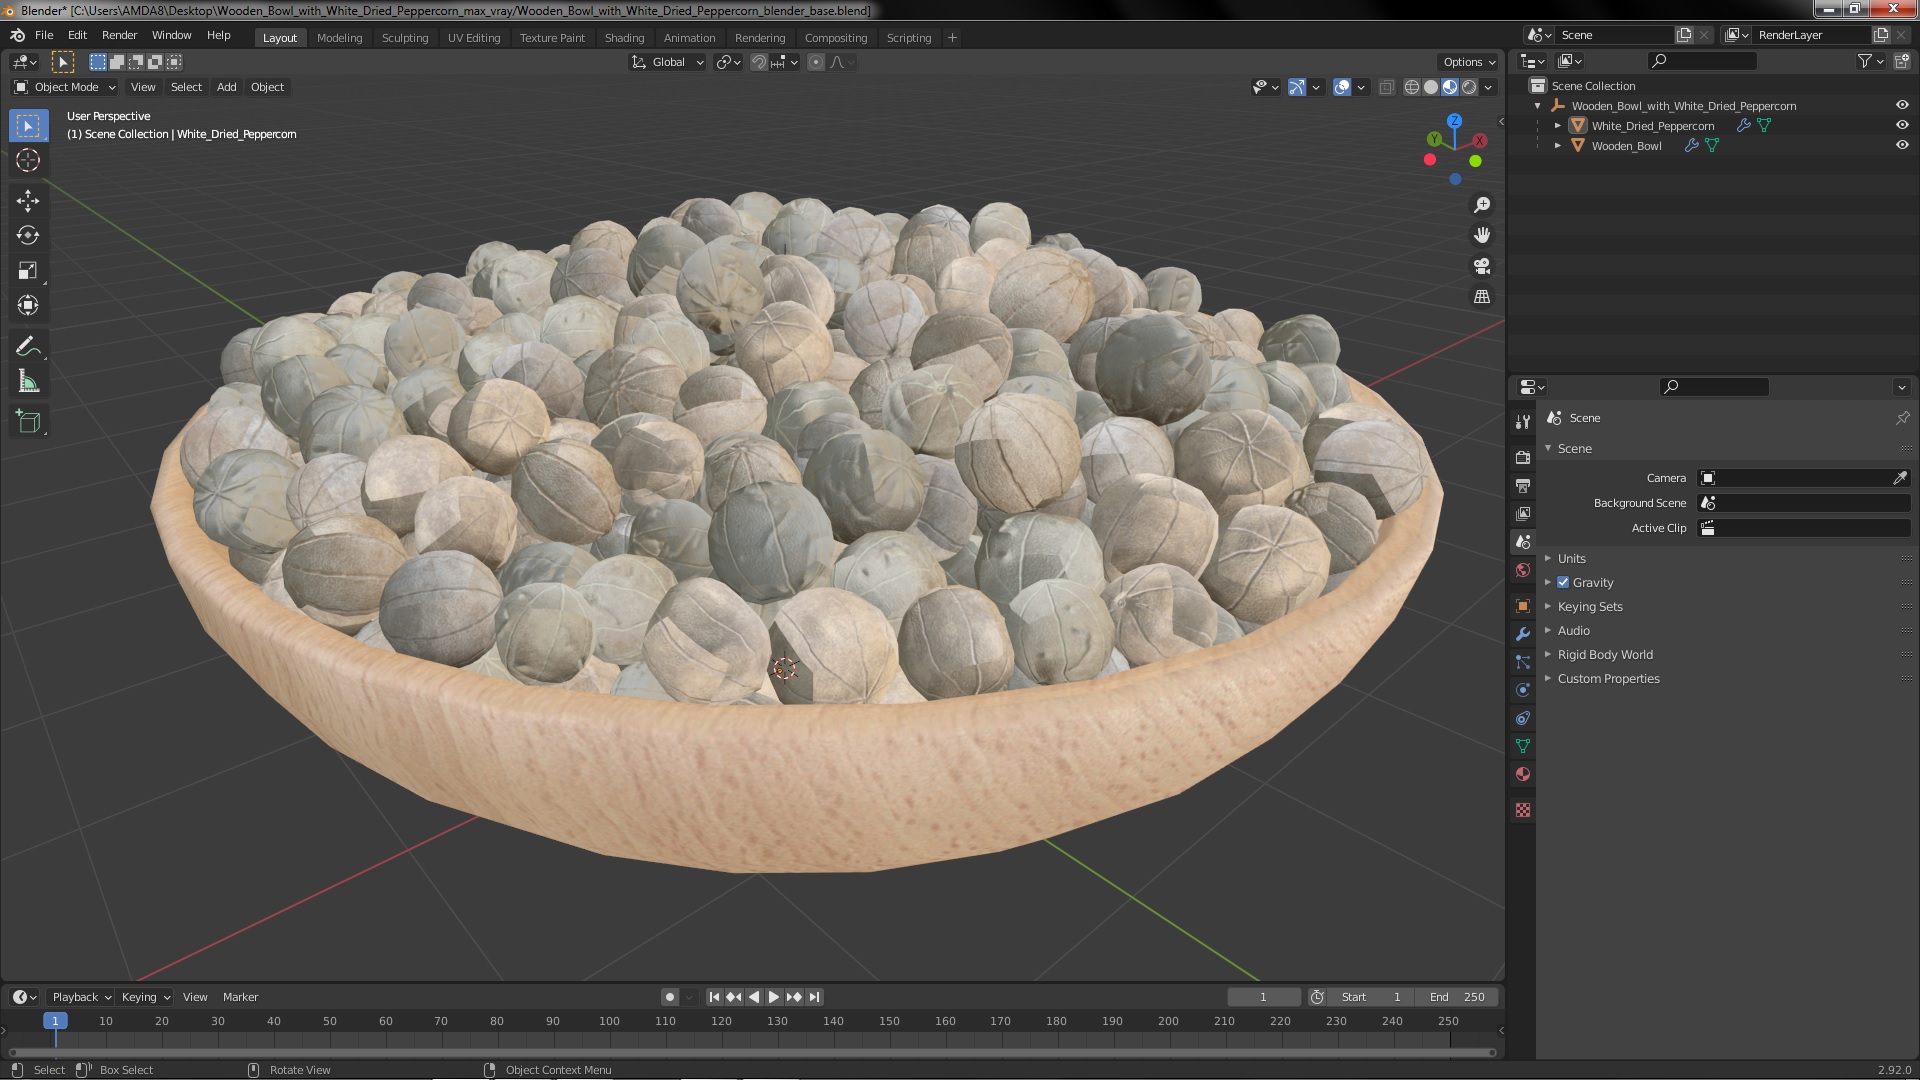This screenshot has height=1080, width=1920.
Task: Open the viewport Add menu
Action: click(227, 87)
